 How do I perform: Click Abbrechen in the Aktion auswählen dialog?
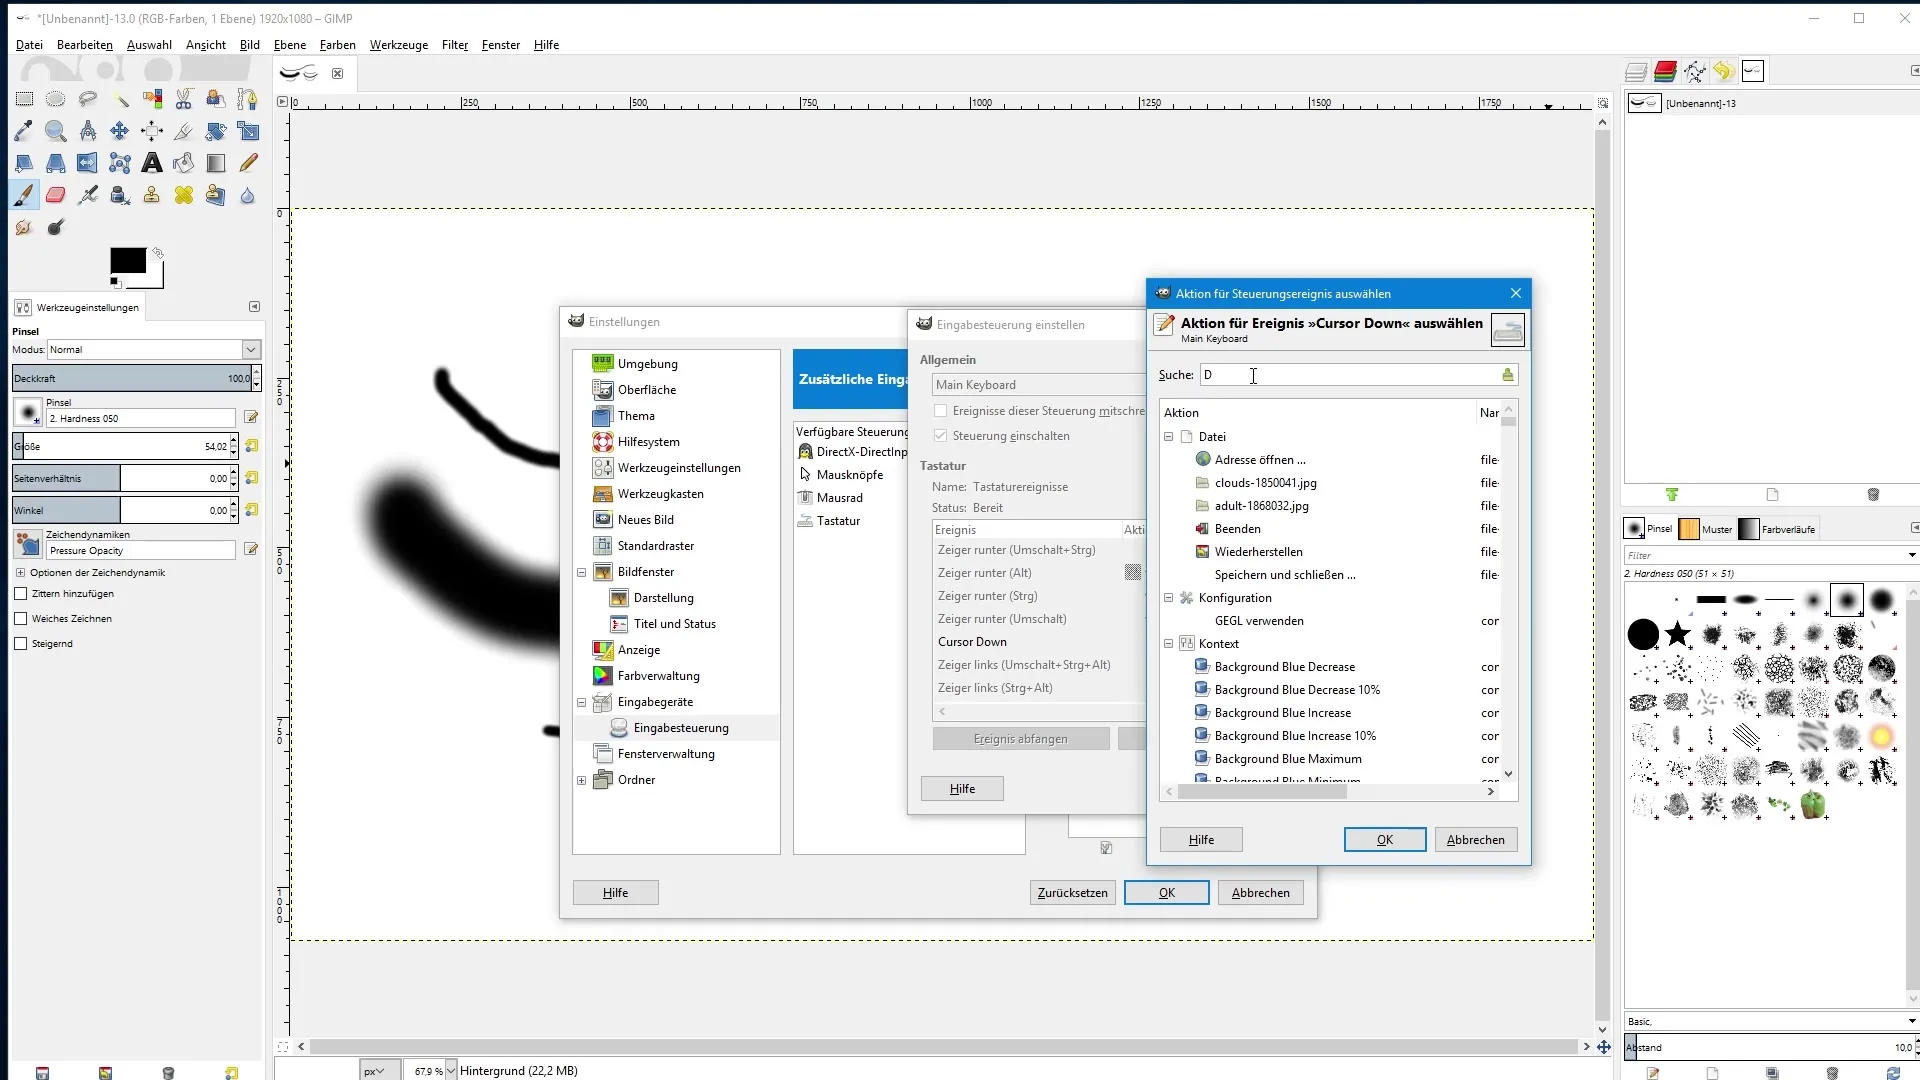click(x=1476, y=840)
